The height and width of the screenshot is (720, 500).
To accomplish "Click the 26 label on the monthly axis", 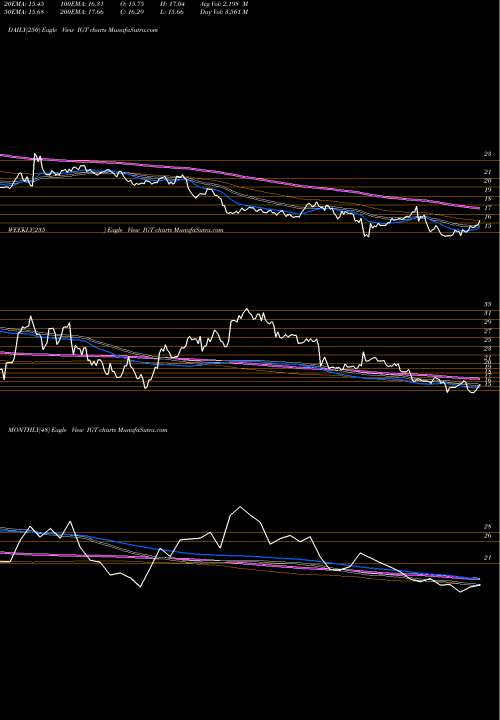I will (487, 536).
